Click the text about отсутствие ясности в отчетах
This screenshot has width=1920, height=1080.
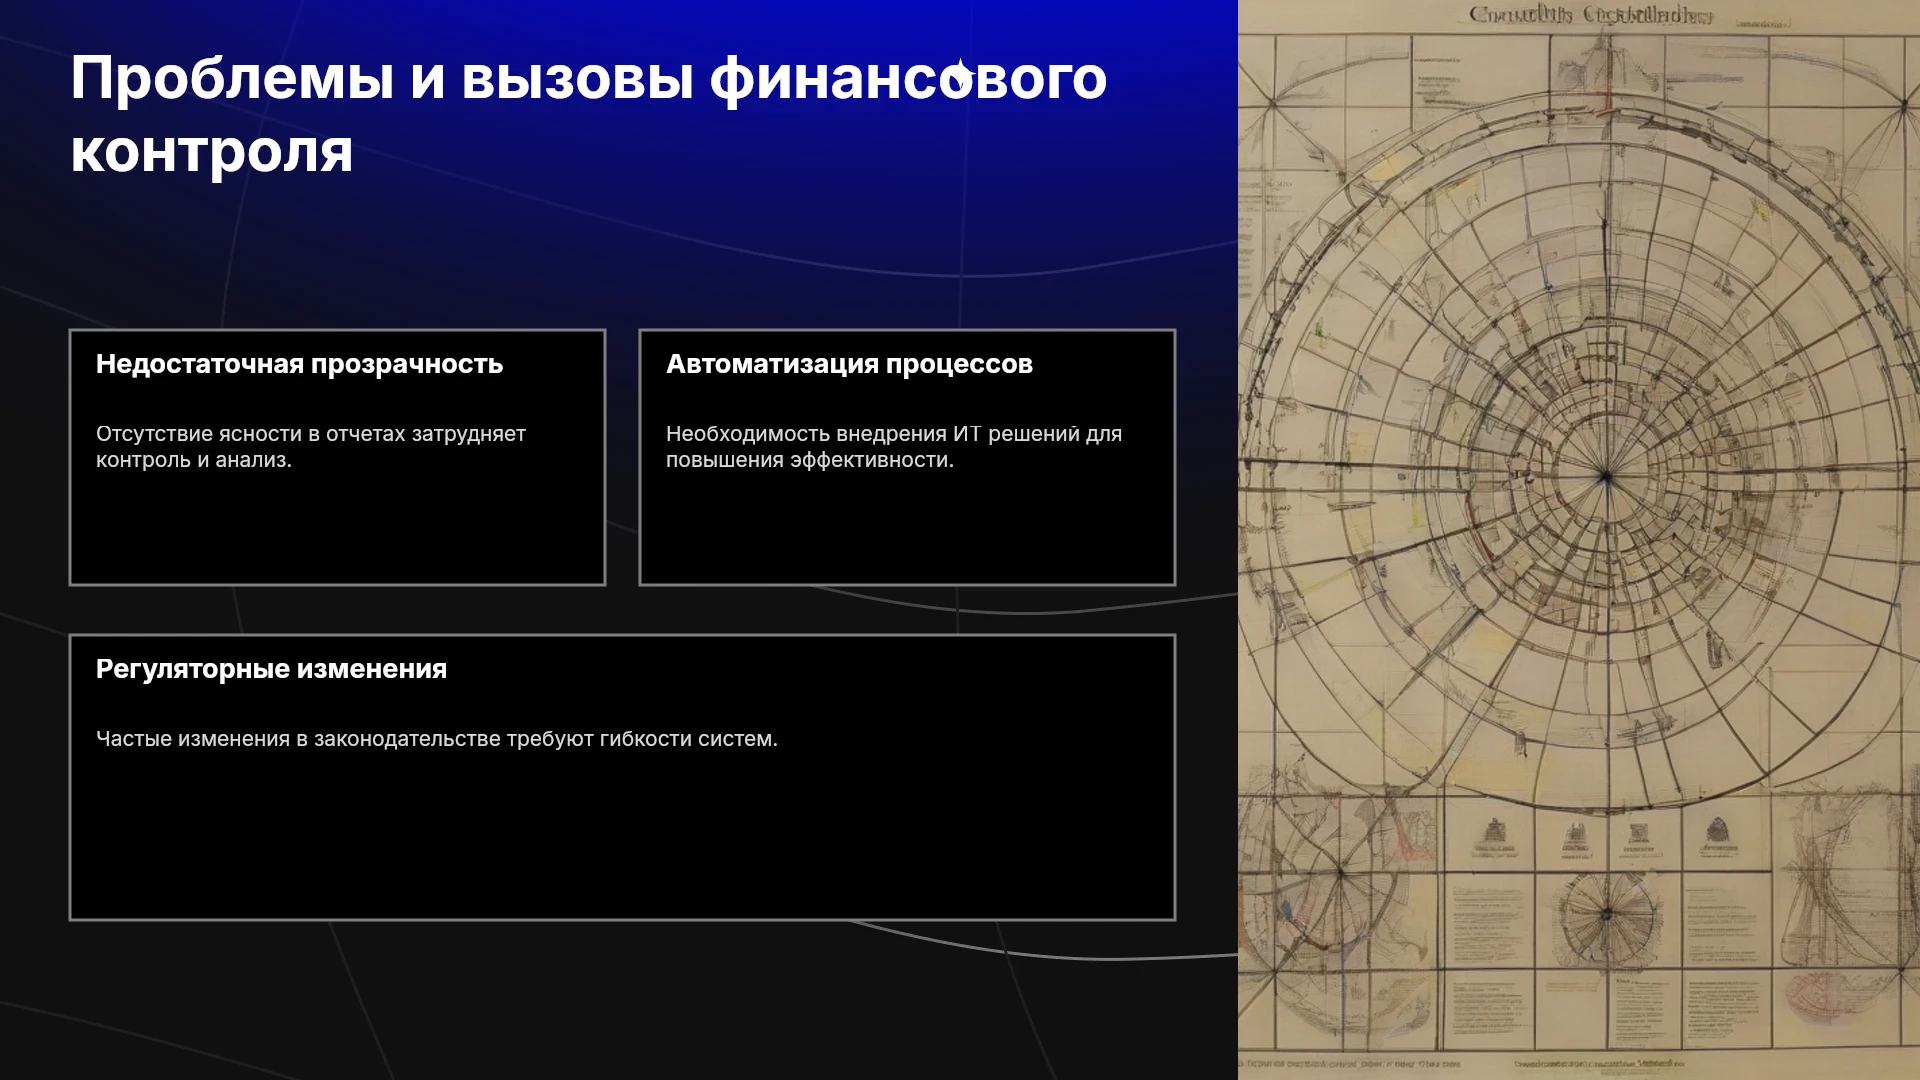tap(311, 447)
